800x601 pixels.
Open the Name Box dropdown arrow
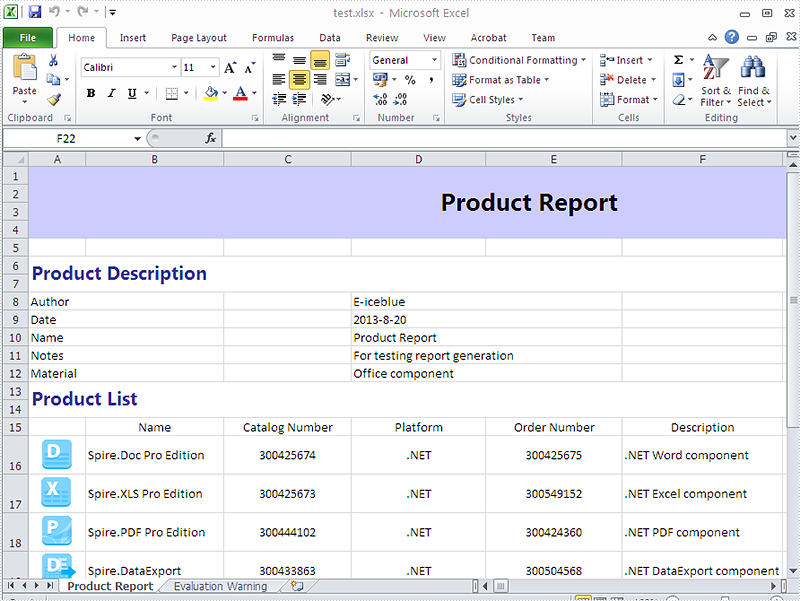(x=137, y=139)
